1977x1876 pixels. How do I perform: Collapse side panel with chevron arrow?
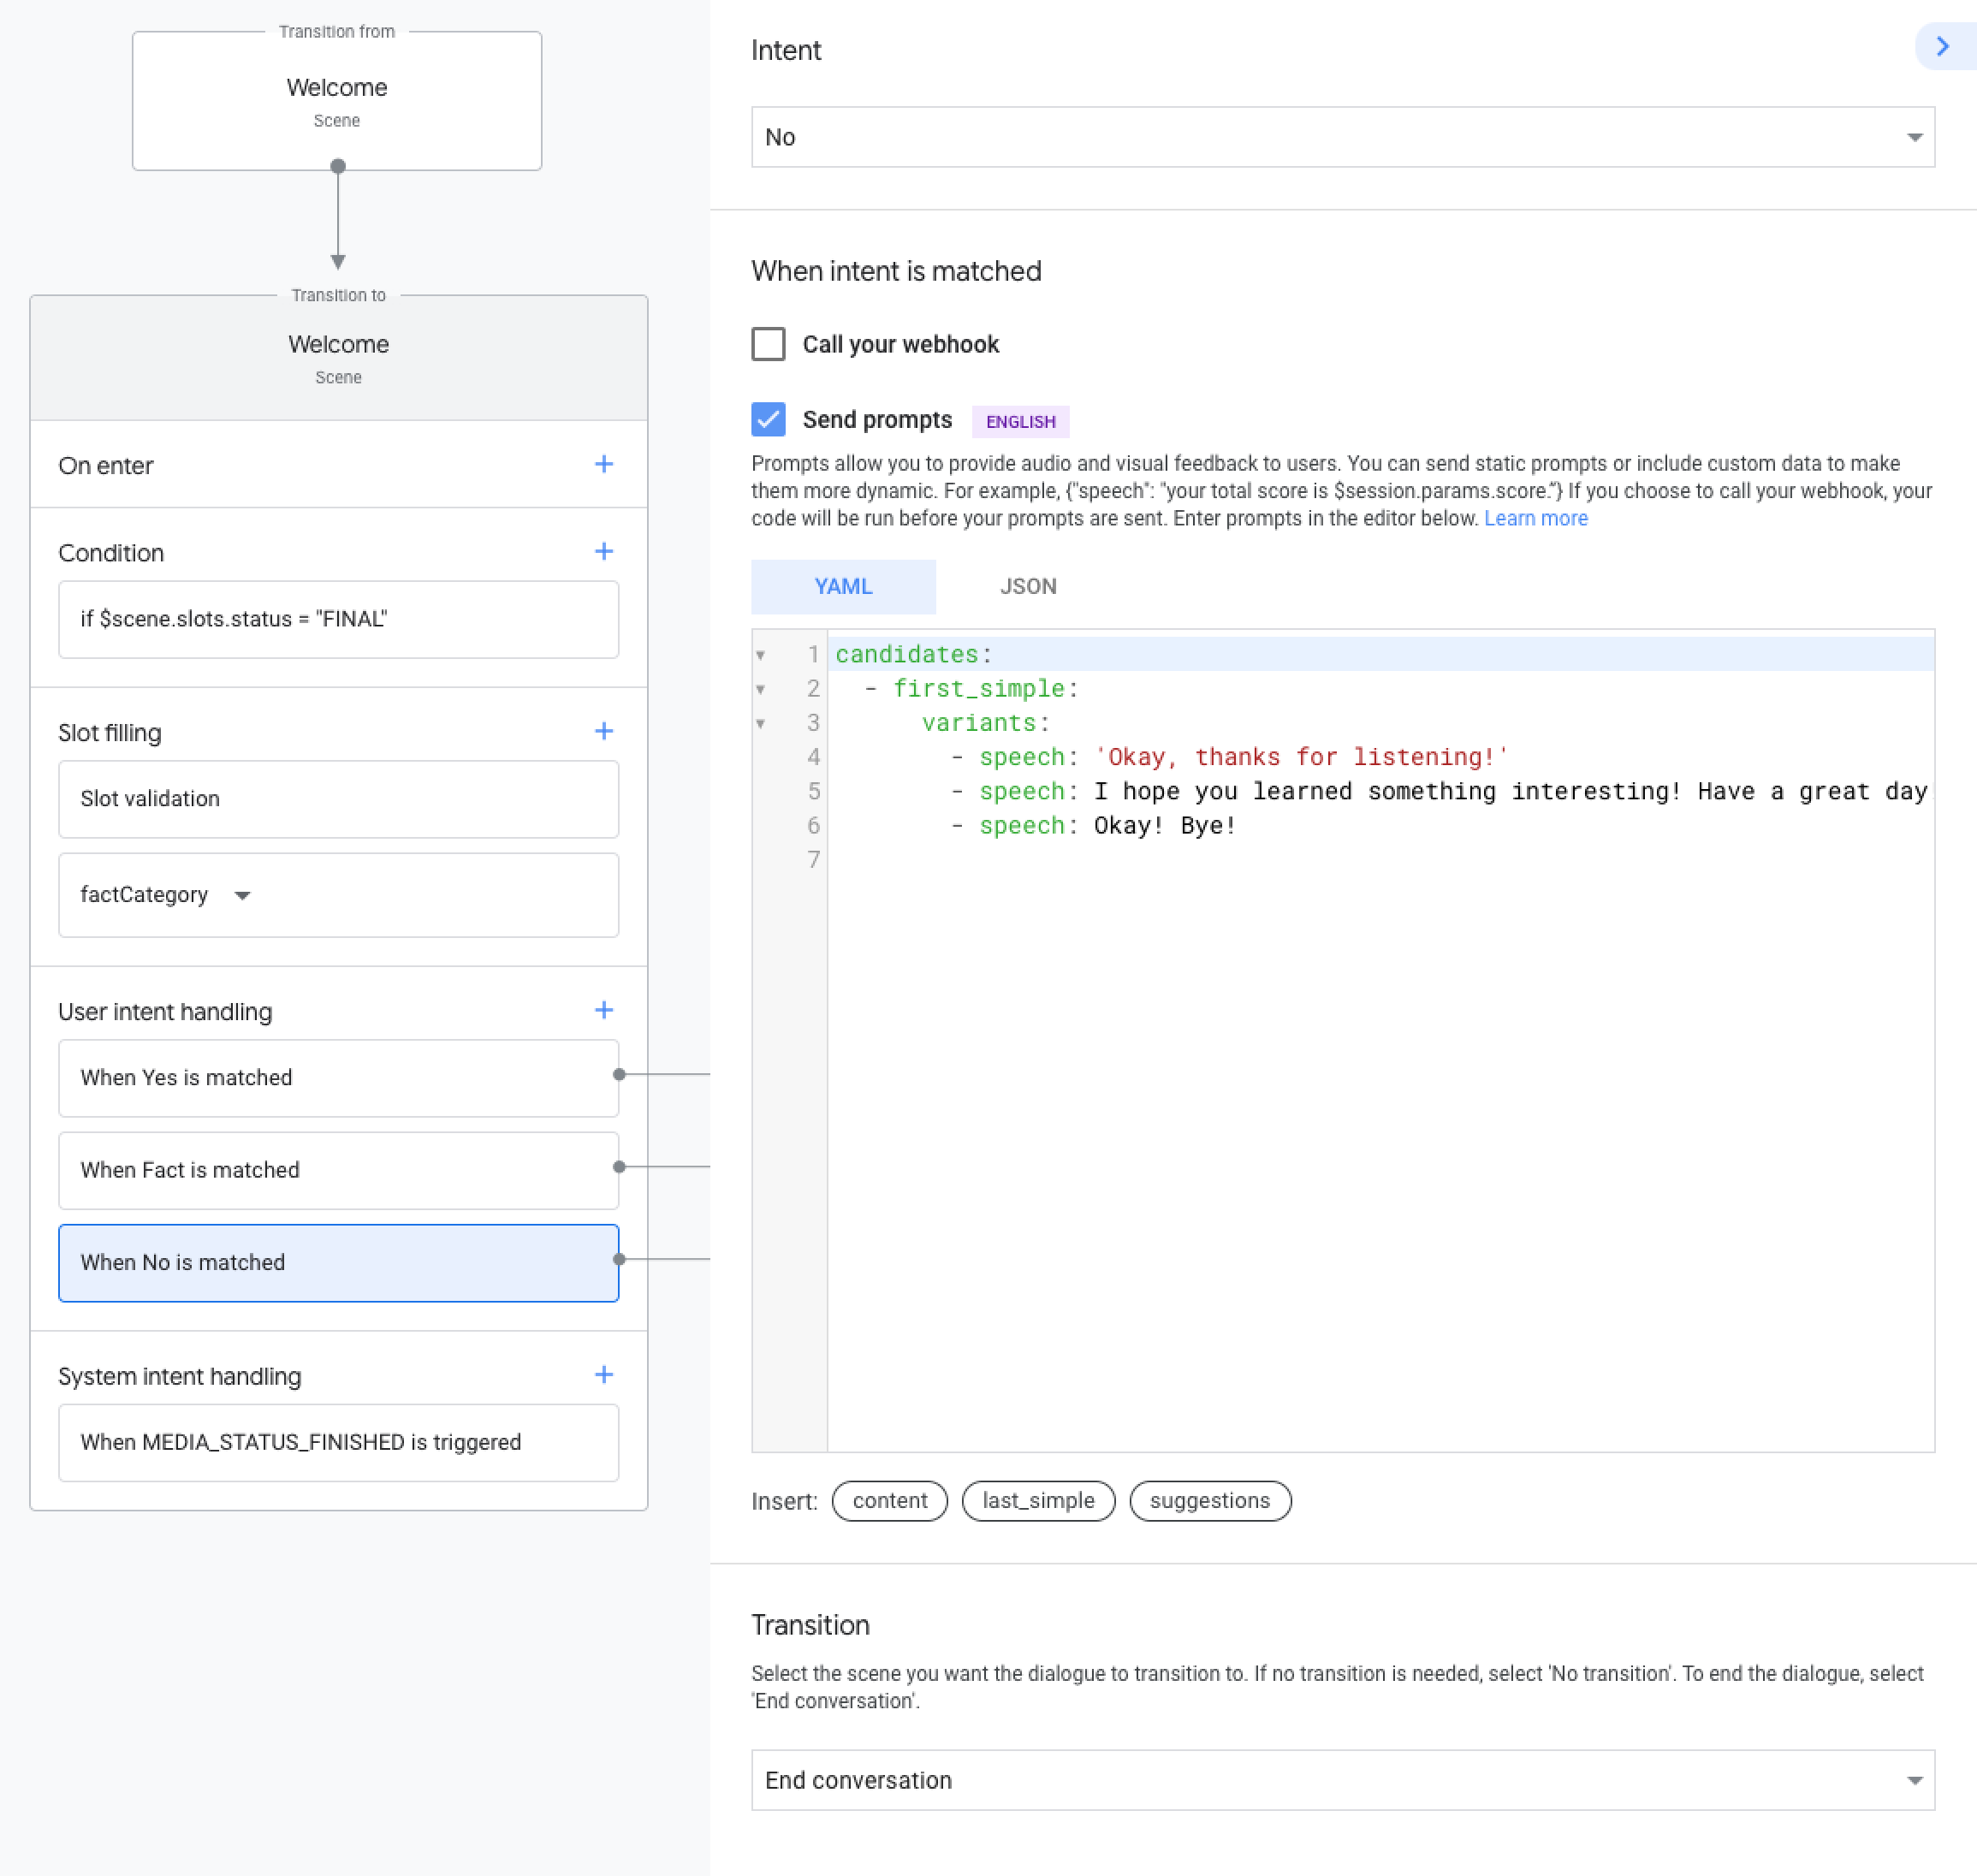[1942, 47]
